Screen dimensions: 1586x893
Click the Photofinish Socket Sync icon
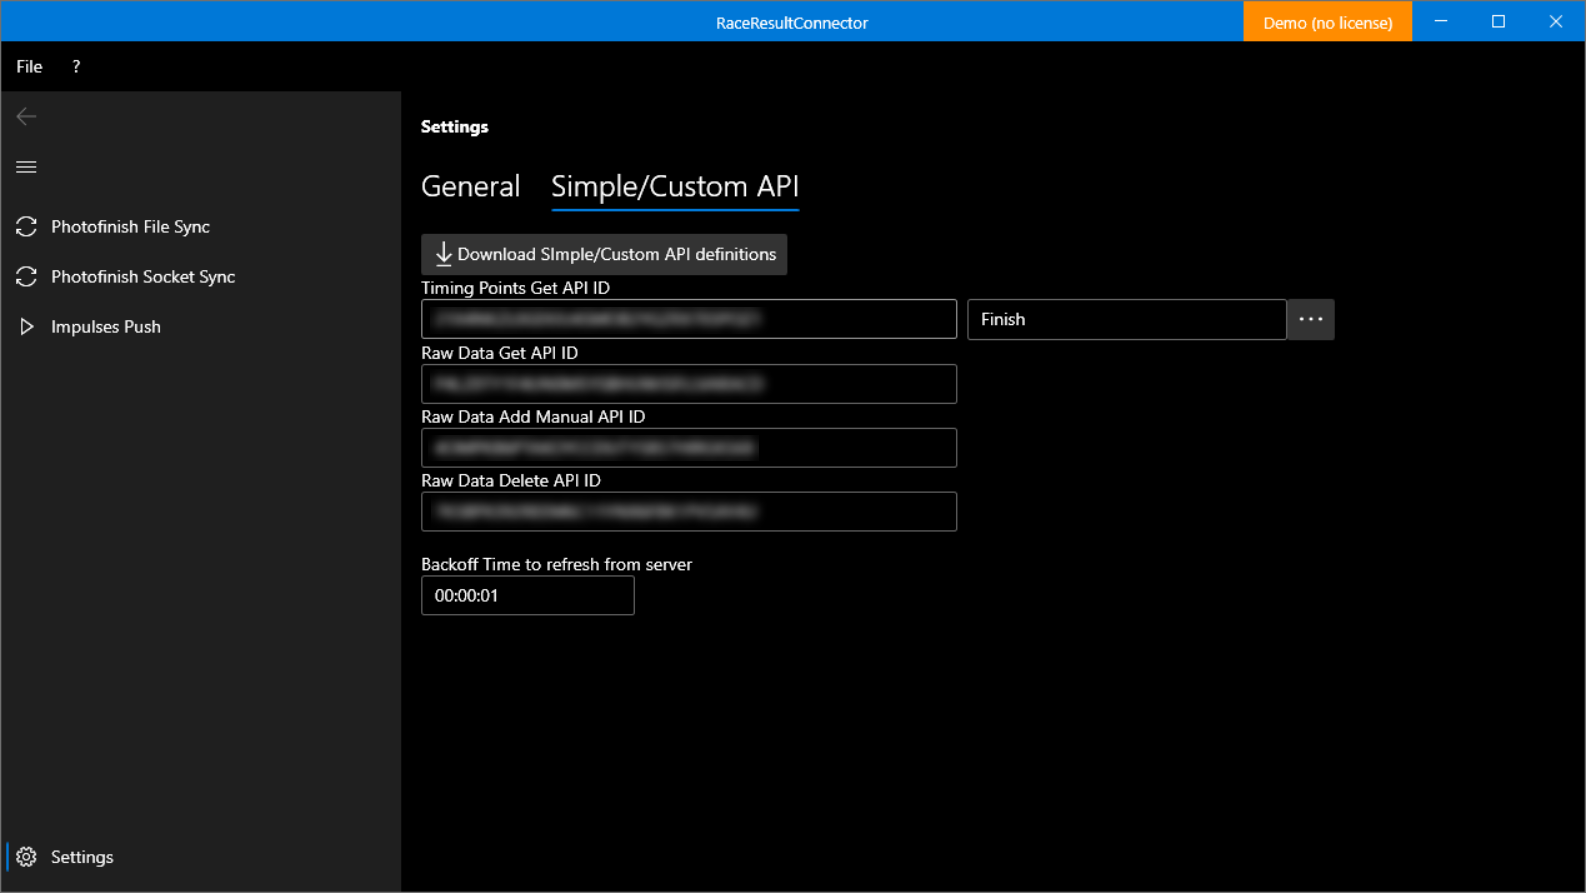coord(26,277)
